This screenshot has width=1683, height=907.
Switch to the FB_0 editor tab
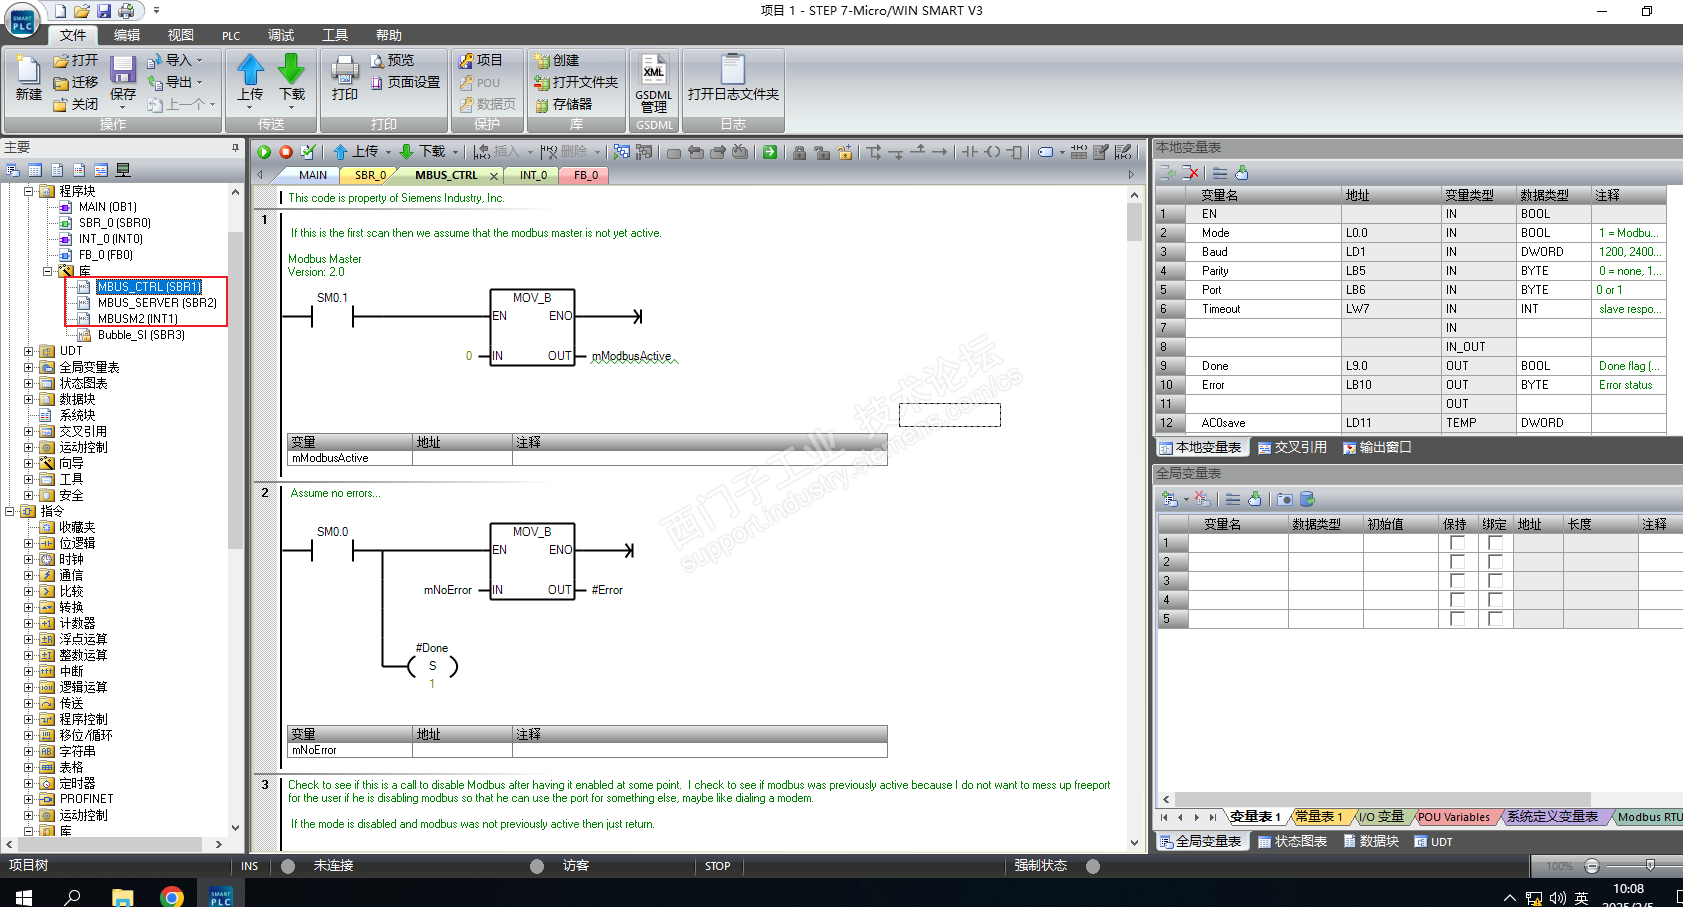[586, 175]
